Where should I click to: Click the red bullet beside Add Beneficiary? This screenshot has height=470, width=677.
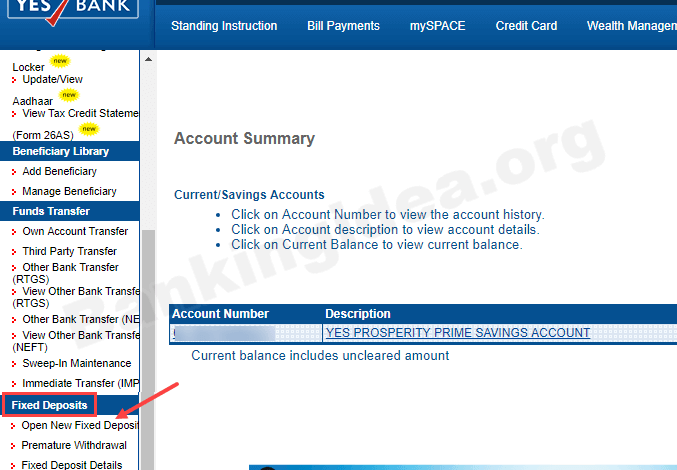coord(14,172)
